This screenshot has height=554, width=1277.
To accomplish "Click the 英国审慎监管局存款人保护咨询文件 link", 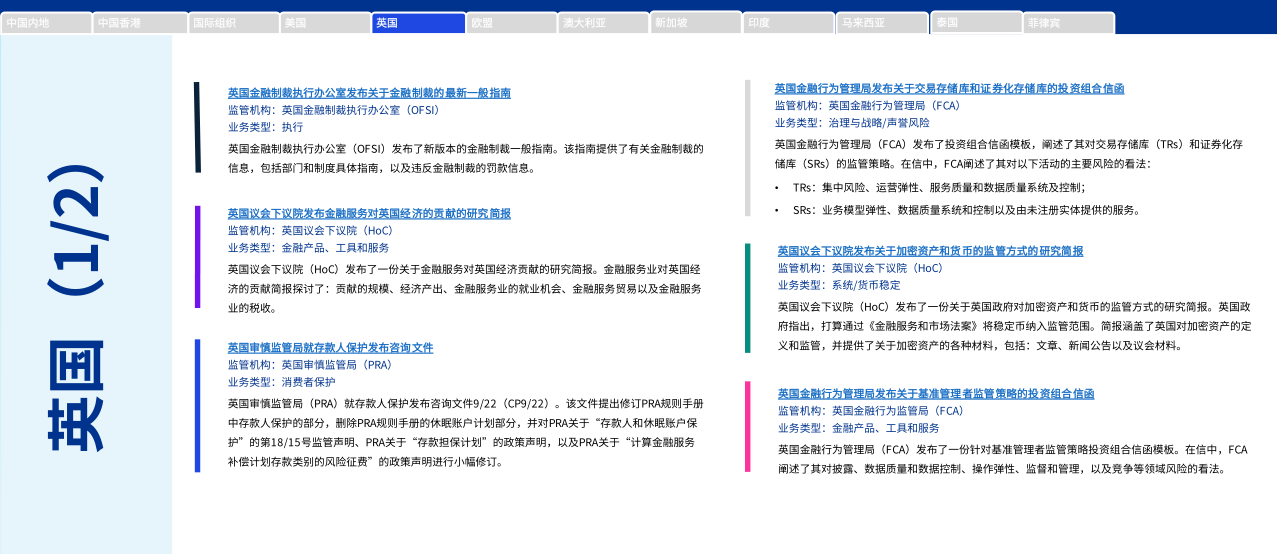I will [330, 348].
